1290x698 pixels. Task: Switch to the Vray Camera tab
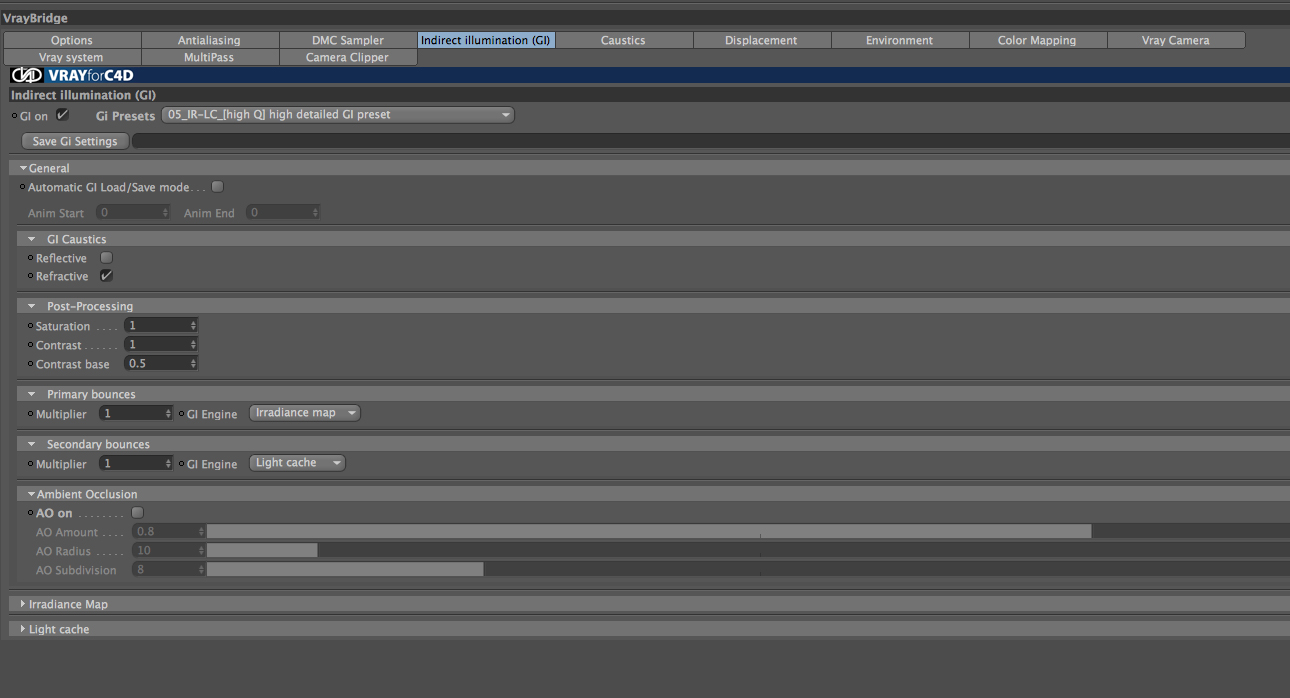[1175, 40]
